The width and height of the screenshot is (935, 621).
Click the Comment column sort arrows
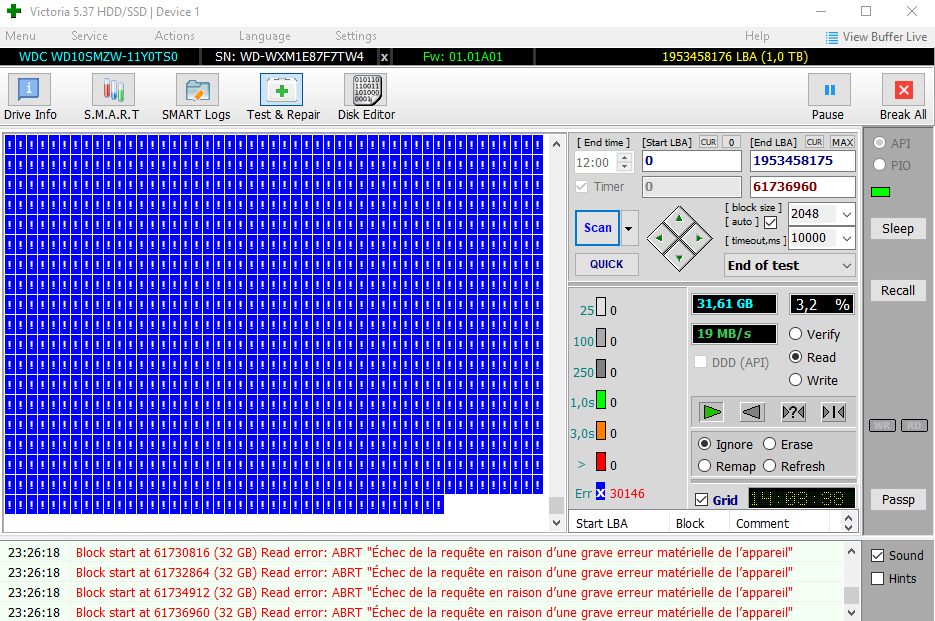point(849,523)
